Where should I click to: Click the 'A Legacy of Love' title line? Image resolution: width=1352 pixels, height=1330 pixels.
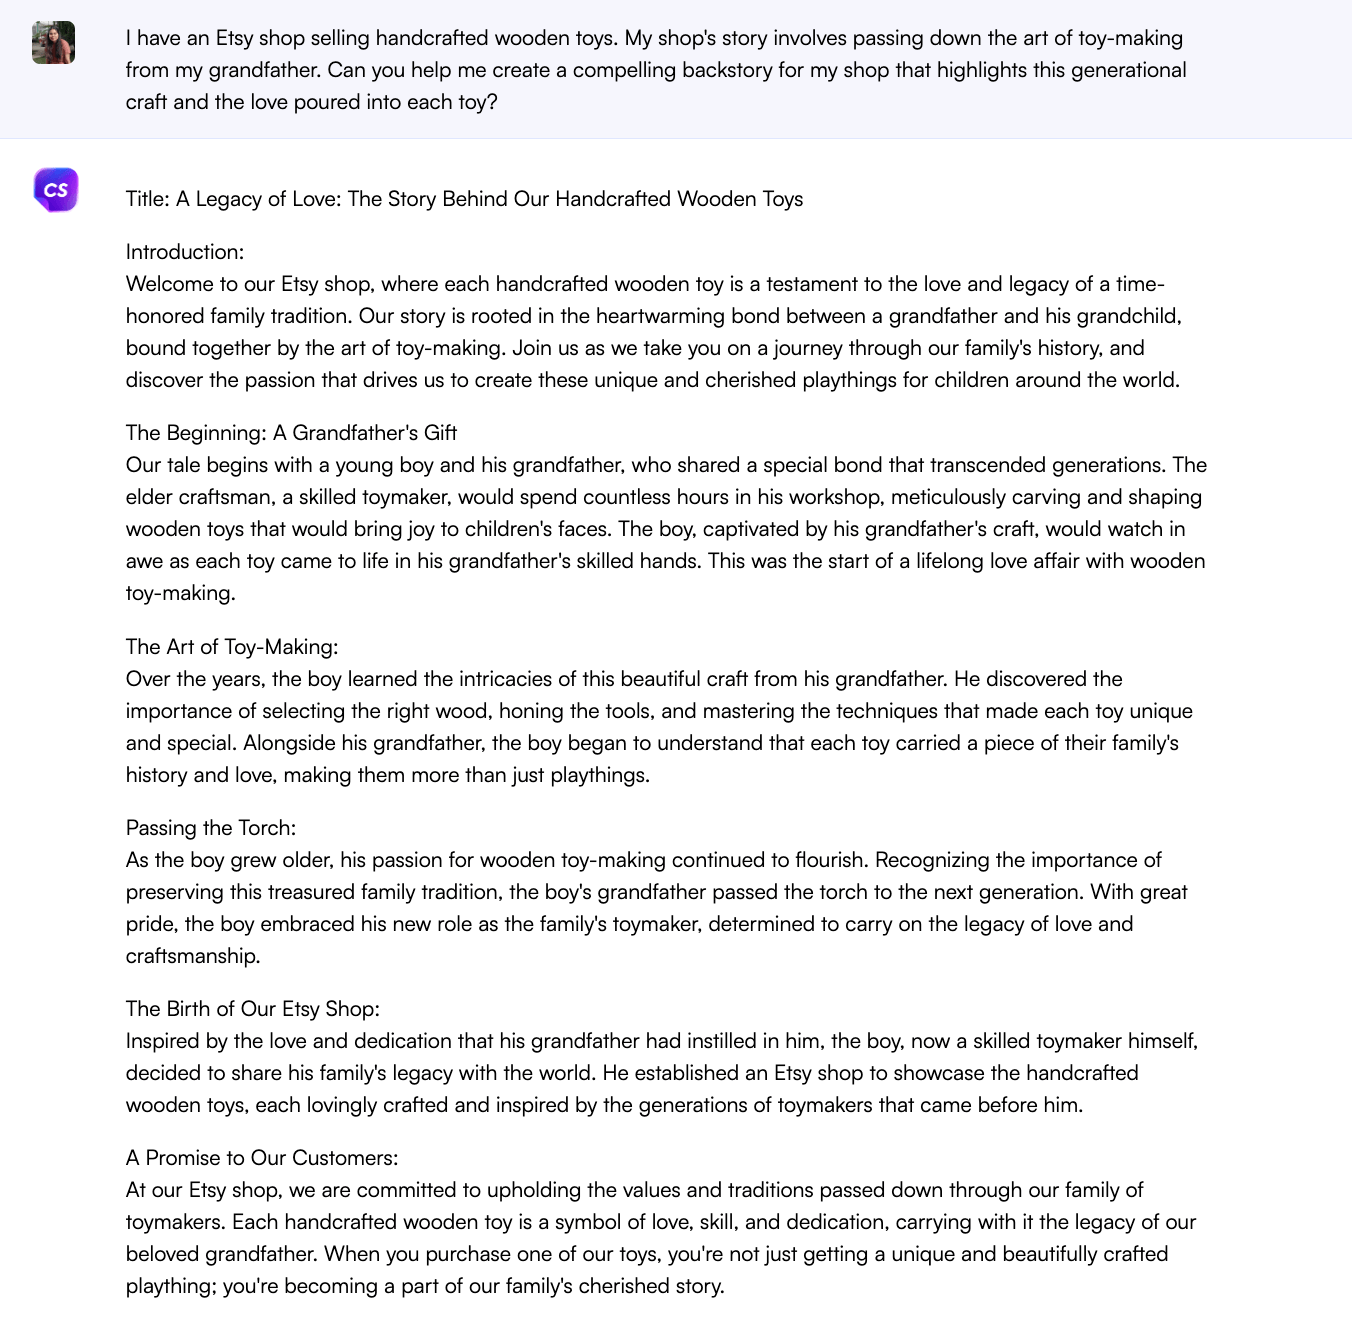[x=464, y=199]
